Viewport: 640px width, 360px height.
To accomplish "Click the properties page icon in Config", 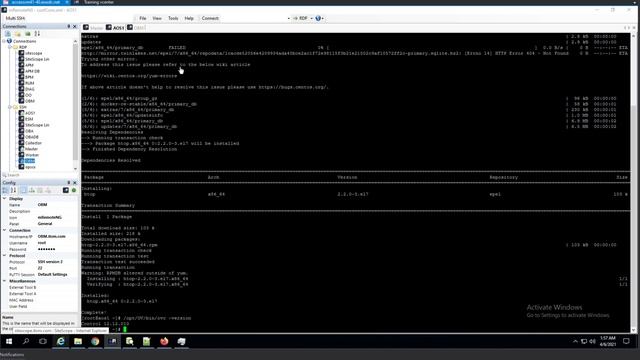I will click(24, 190).
